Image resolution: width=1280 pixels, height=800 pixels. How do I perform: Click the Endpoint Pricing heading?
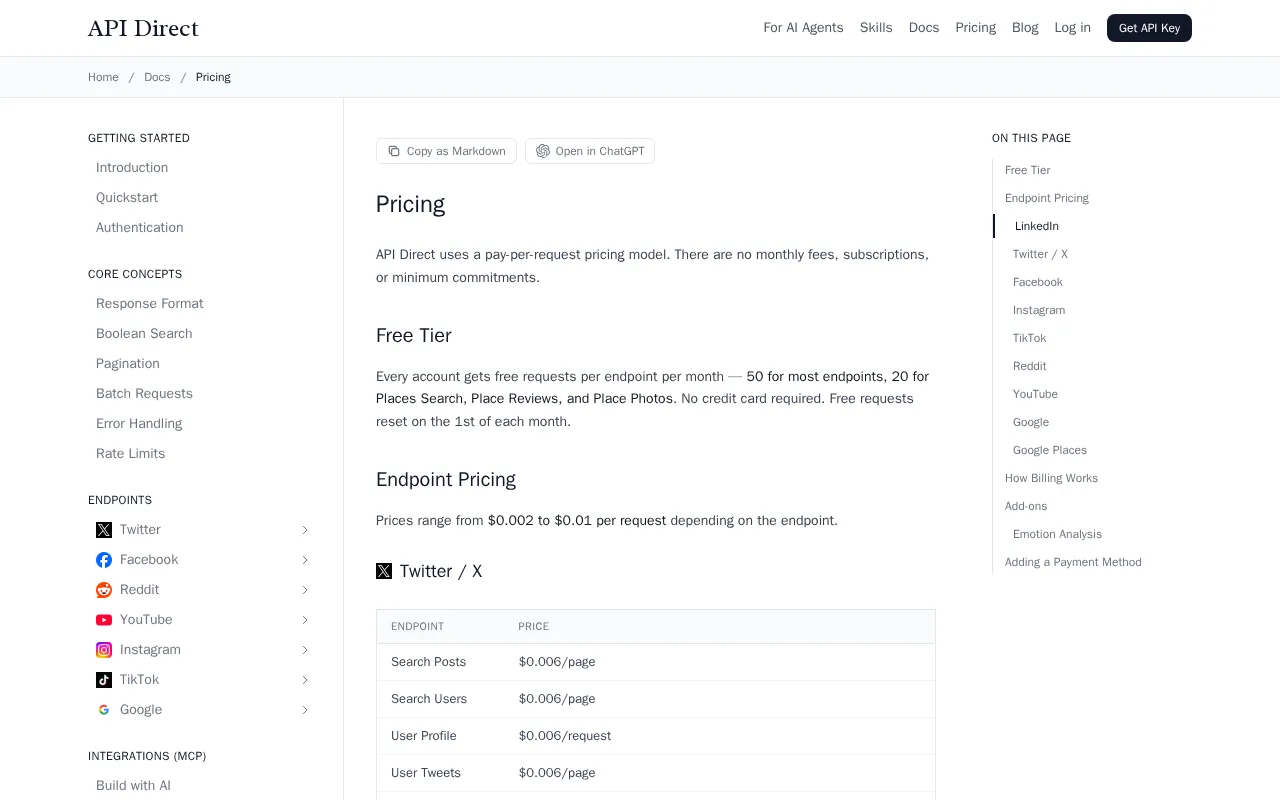[446, 479]
